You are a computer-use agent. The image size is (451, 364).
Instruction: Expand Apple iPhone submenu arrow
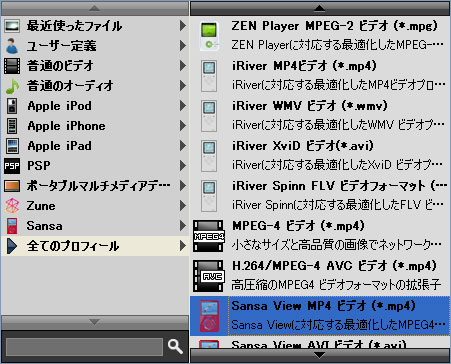[x=182, y=126]
